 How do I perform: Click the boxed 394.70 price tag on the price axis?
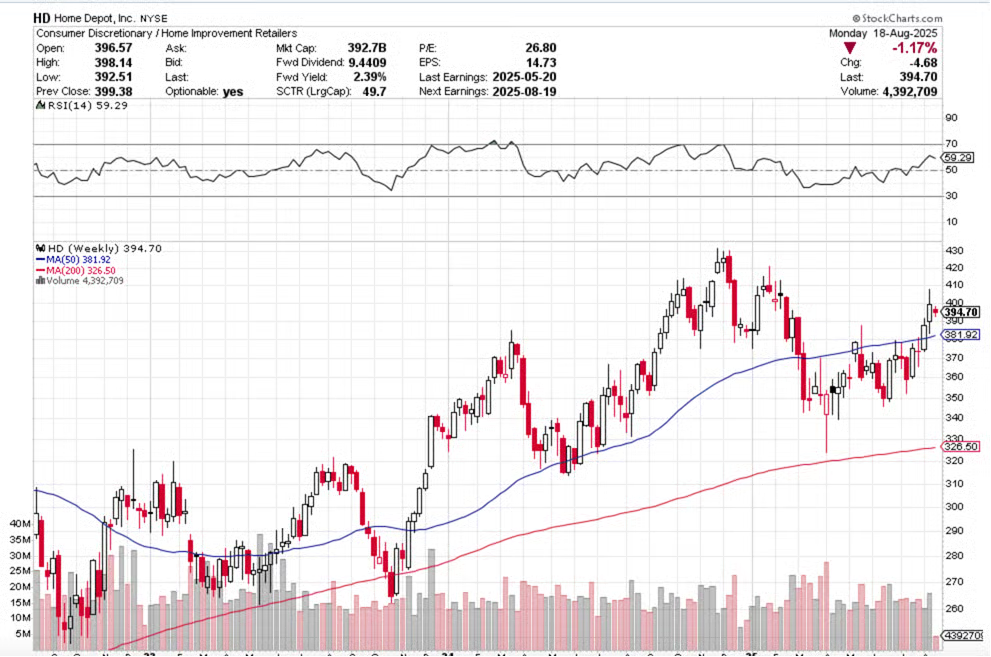click(961, 312)
